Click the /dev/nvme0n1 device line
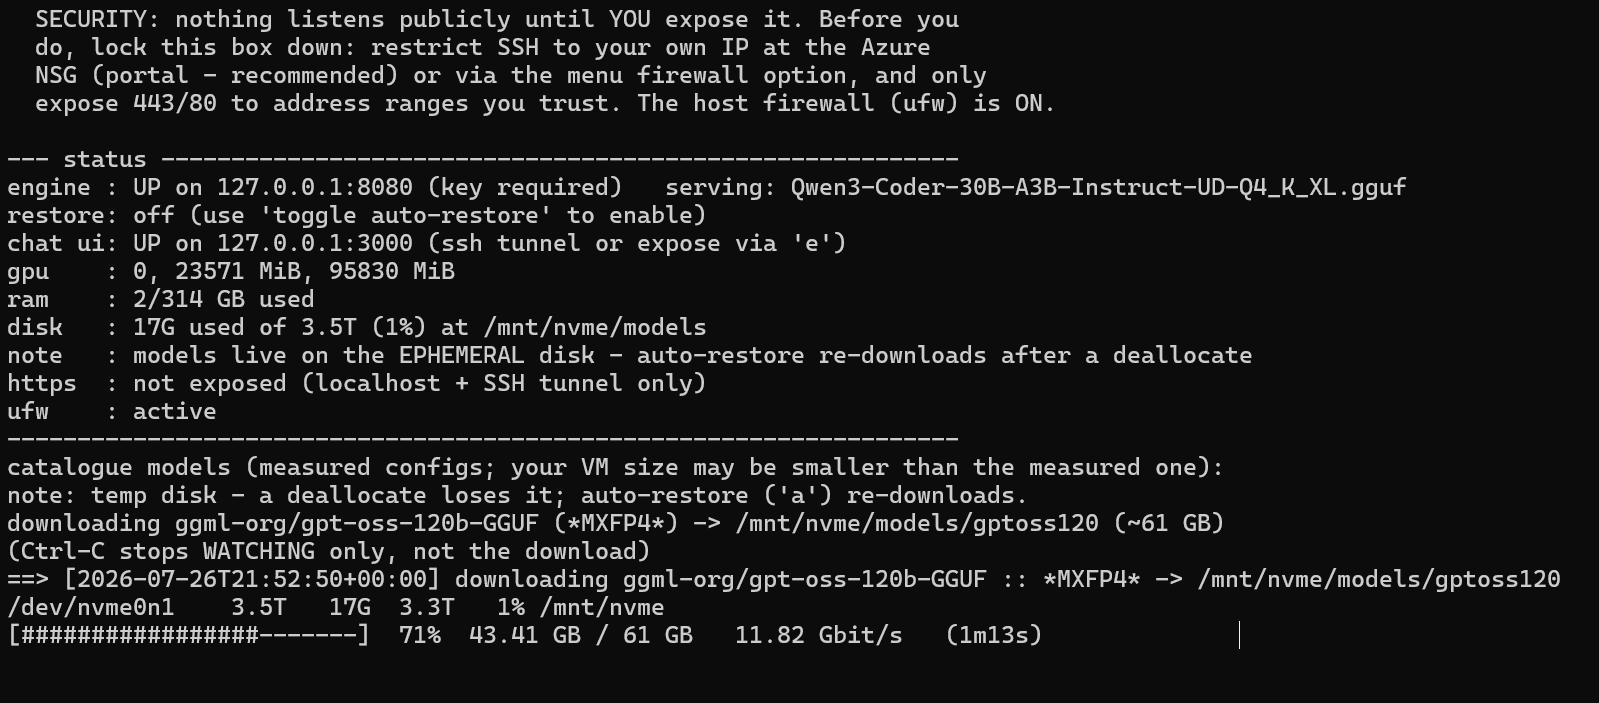The height and width of the screenshot is (703, 1599). point(336,607)
